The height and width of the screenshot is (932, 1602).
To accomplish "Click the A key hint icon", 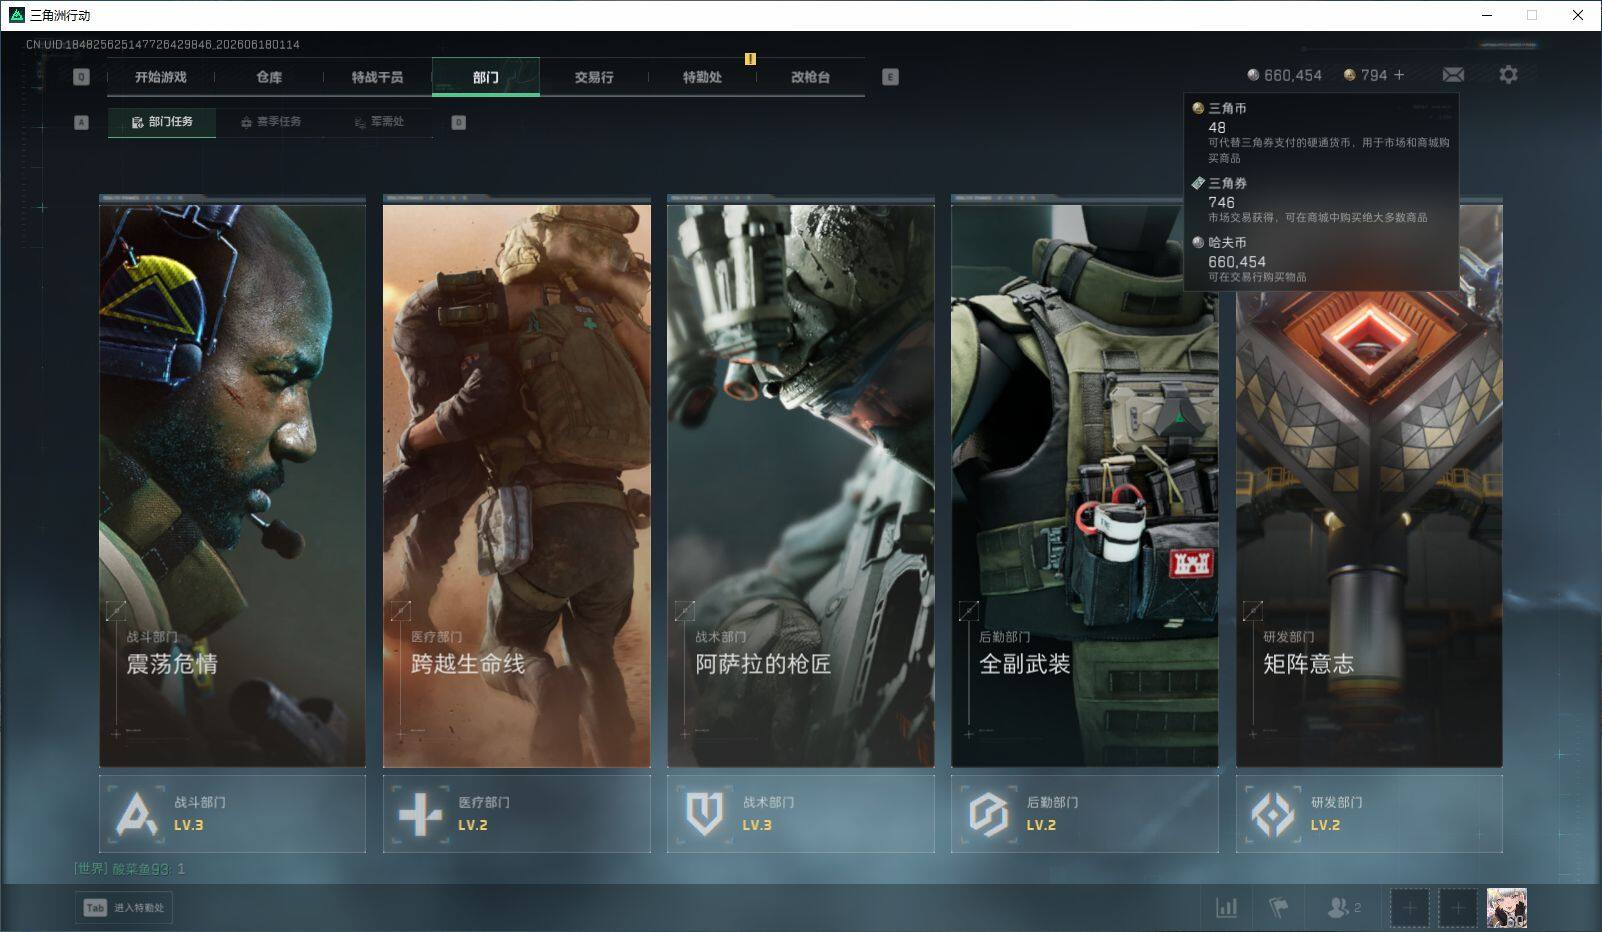I will [81, 122].
